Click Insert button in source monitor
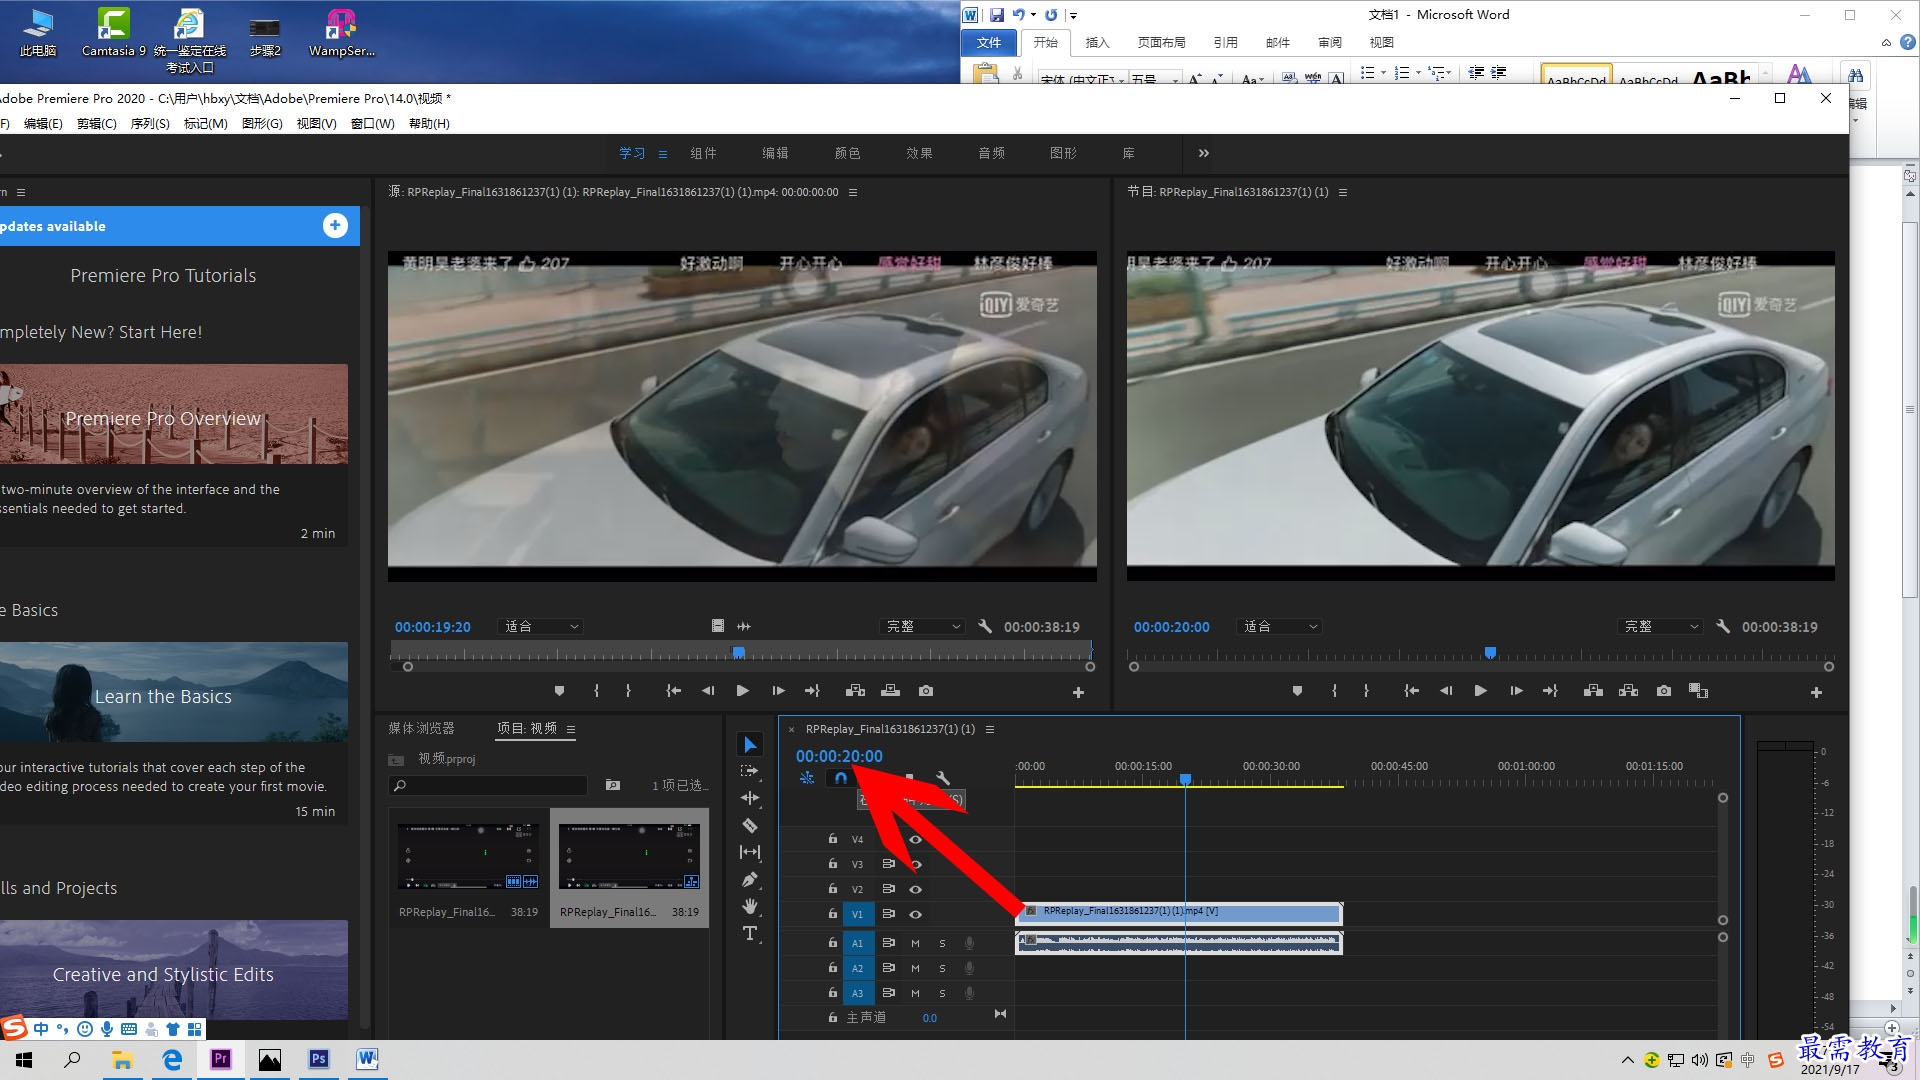 click(x=855, y=691)
